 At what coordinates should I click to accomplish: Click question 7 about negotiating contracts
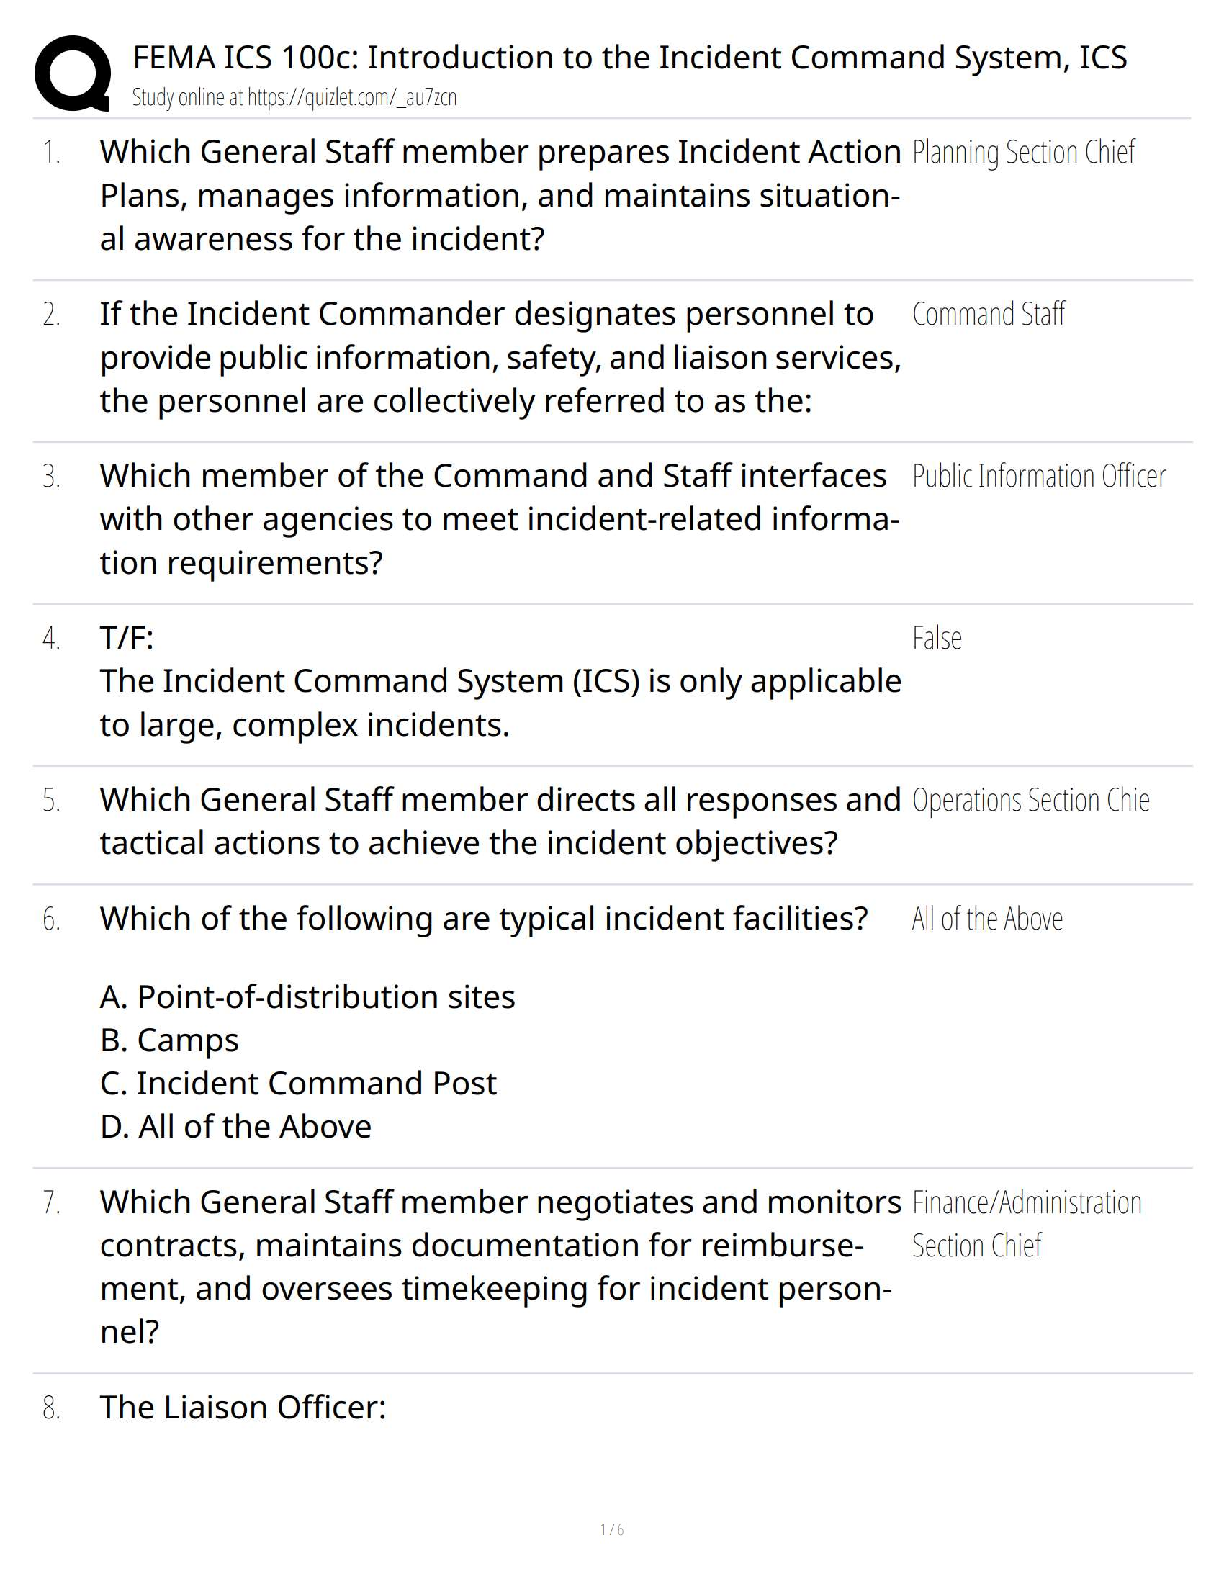pos(499,1266)
